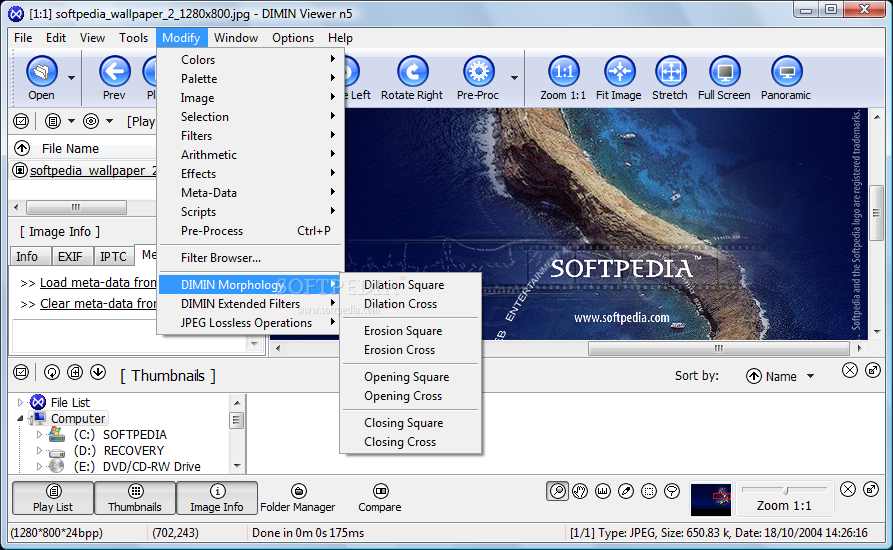Open the Colors submenu

[250, 59]
